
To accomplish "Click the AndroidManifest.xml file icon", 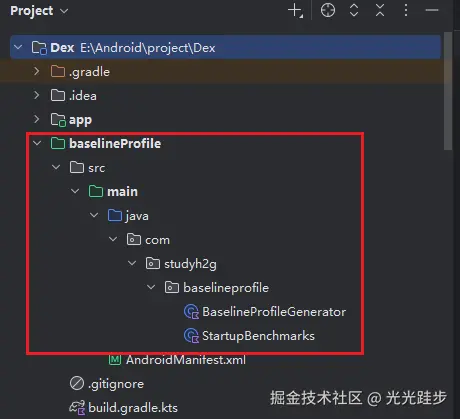I will tap(115, 360).
